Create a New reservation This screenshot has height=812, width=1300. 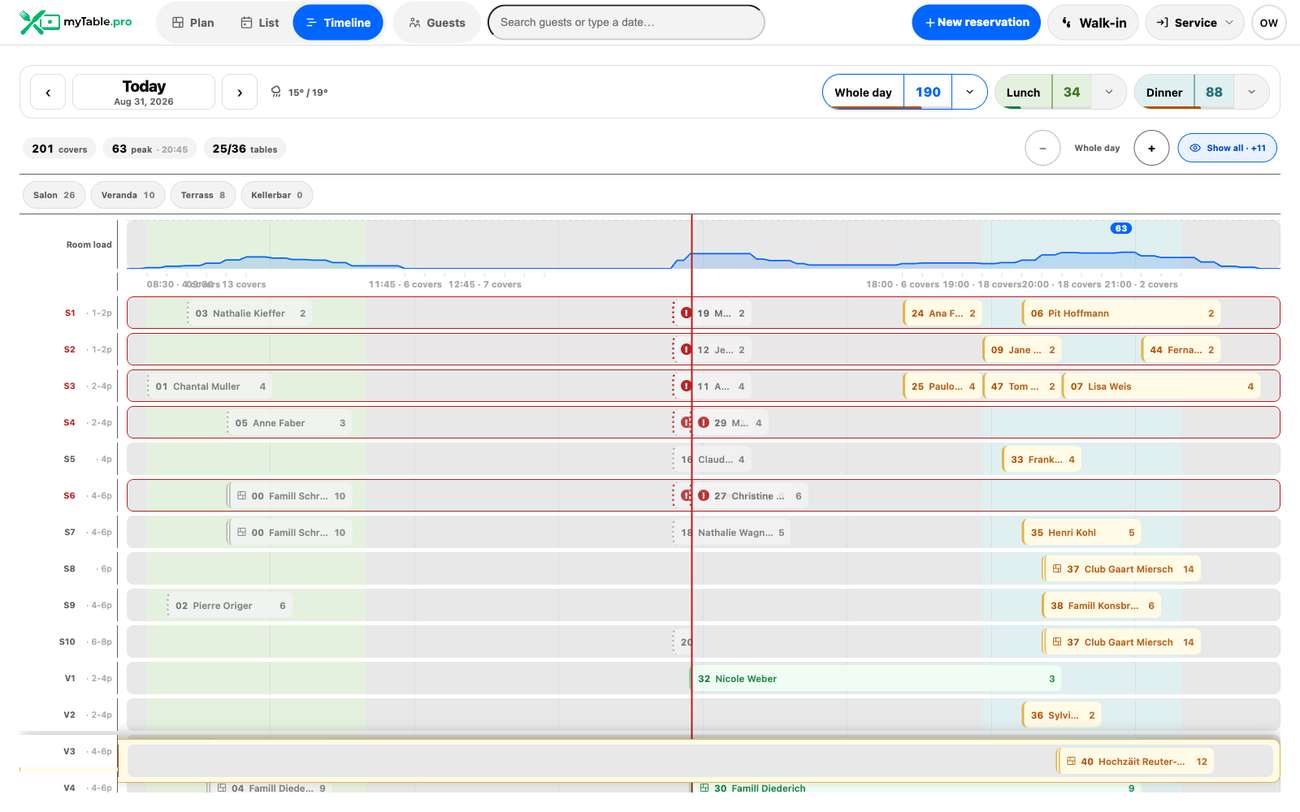[976, 22]
